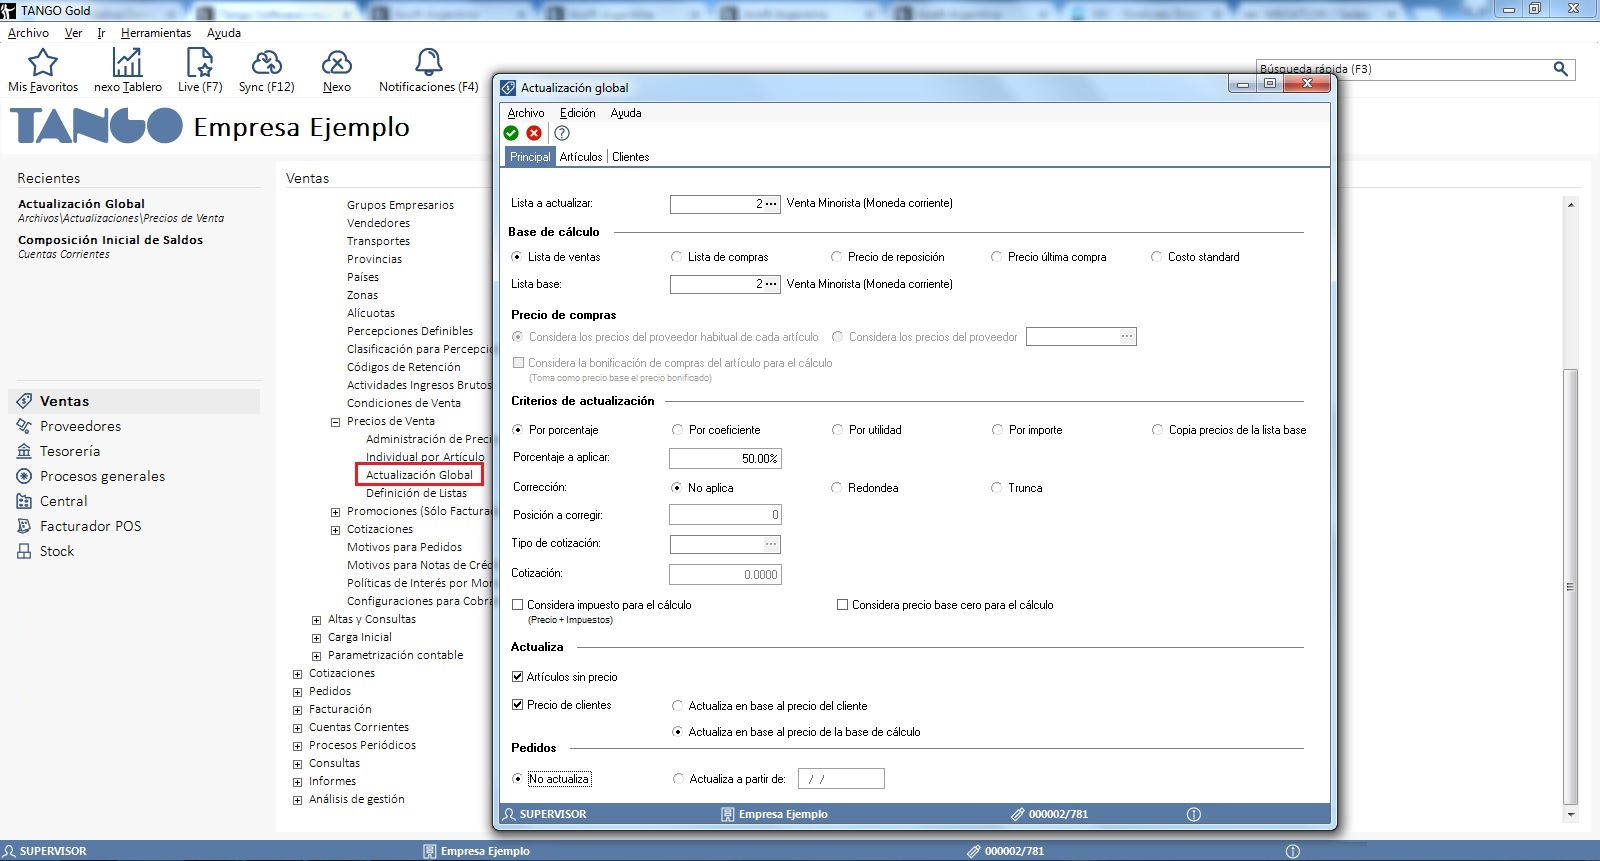1600x861 pixels.
Task: Click the Porcentaje a aplicar field
Action: click(724, 459)
